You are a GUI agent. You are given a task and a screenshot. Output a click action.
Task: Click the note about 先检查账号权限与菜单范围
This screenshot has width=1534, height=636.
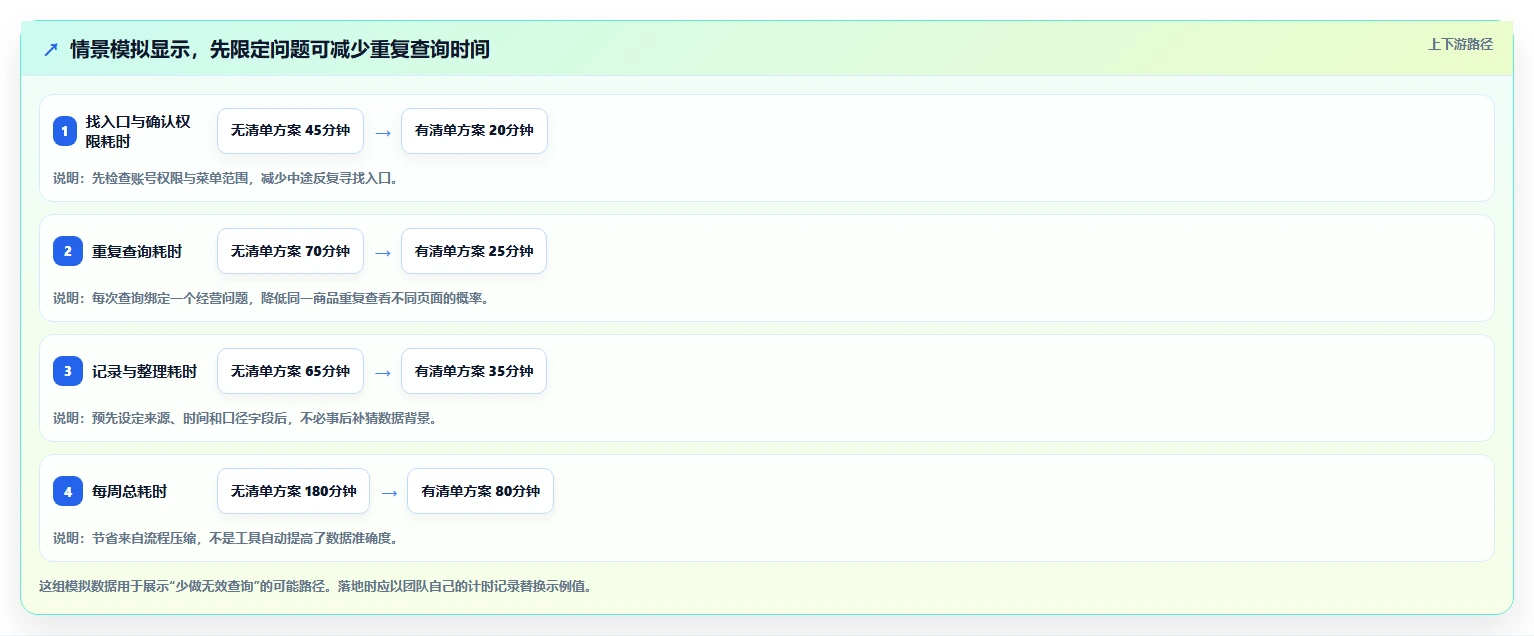pos(226,179)
